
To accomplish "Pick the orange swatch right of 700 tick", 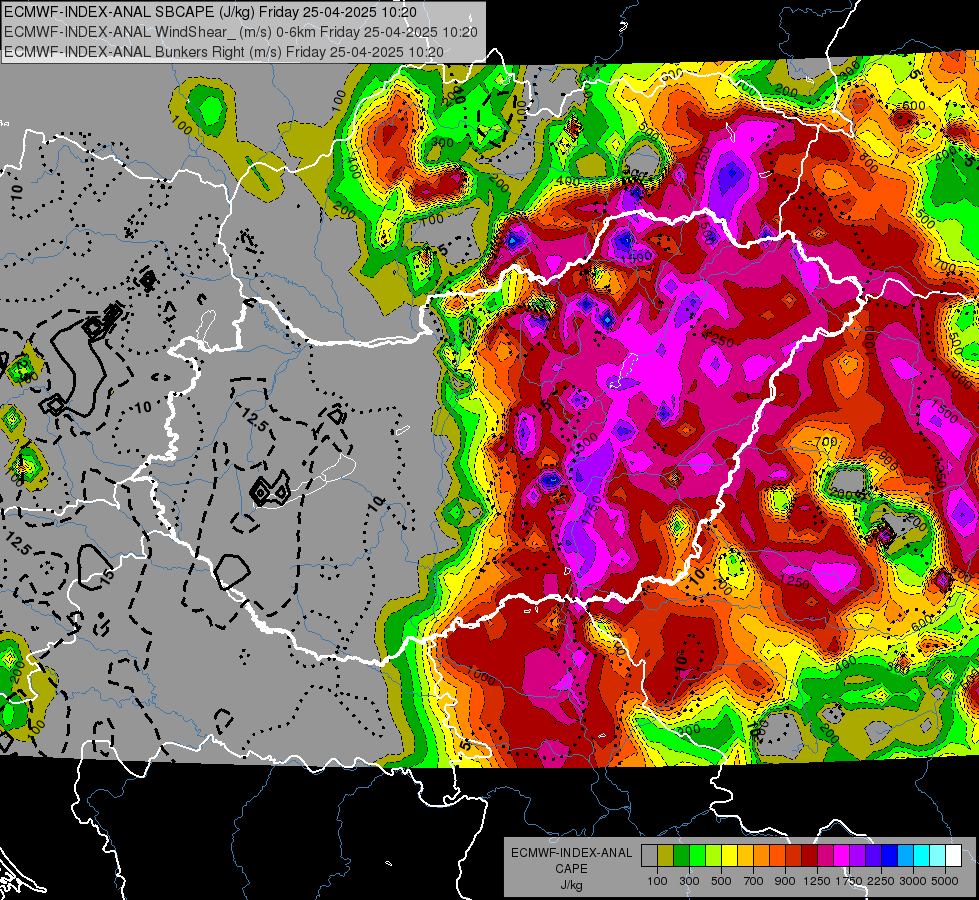I will 762,856.
